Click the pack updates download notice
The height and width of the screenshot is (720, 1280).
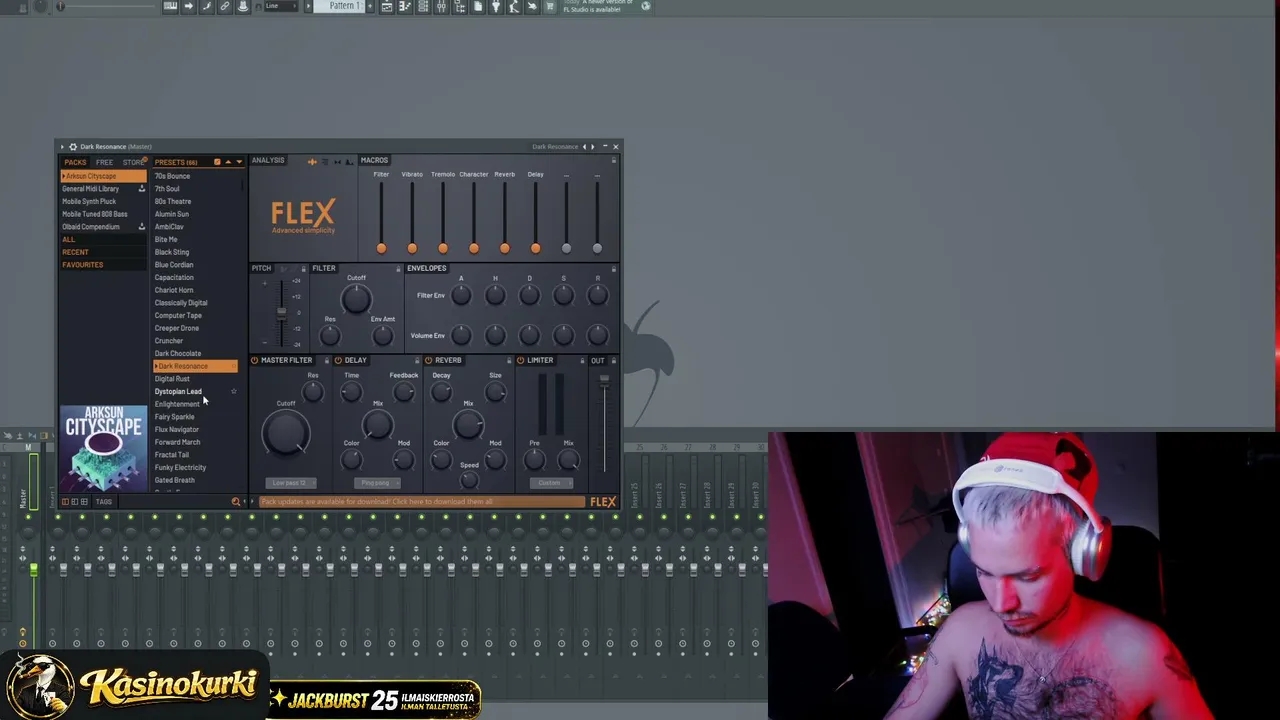[x=421, y=502]
